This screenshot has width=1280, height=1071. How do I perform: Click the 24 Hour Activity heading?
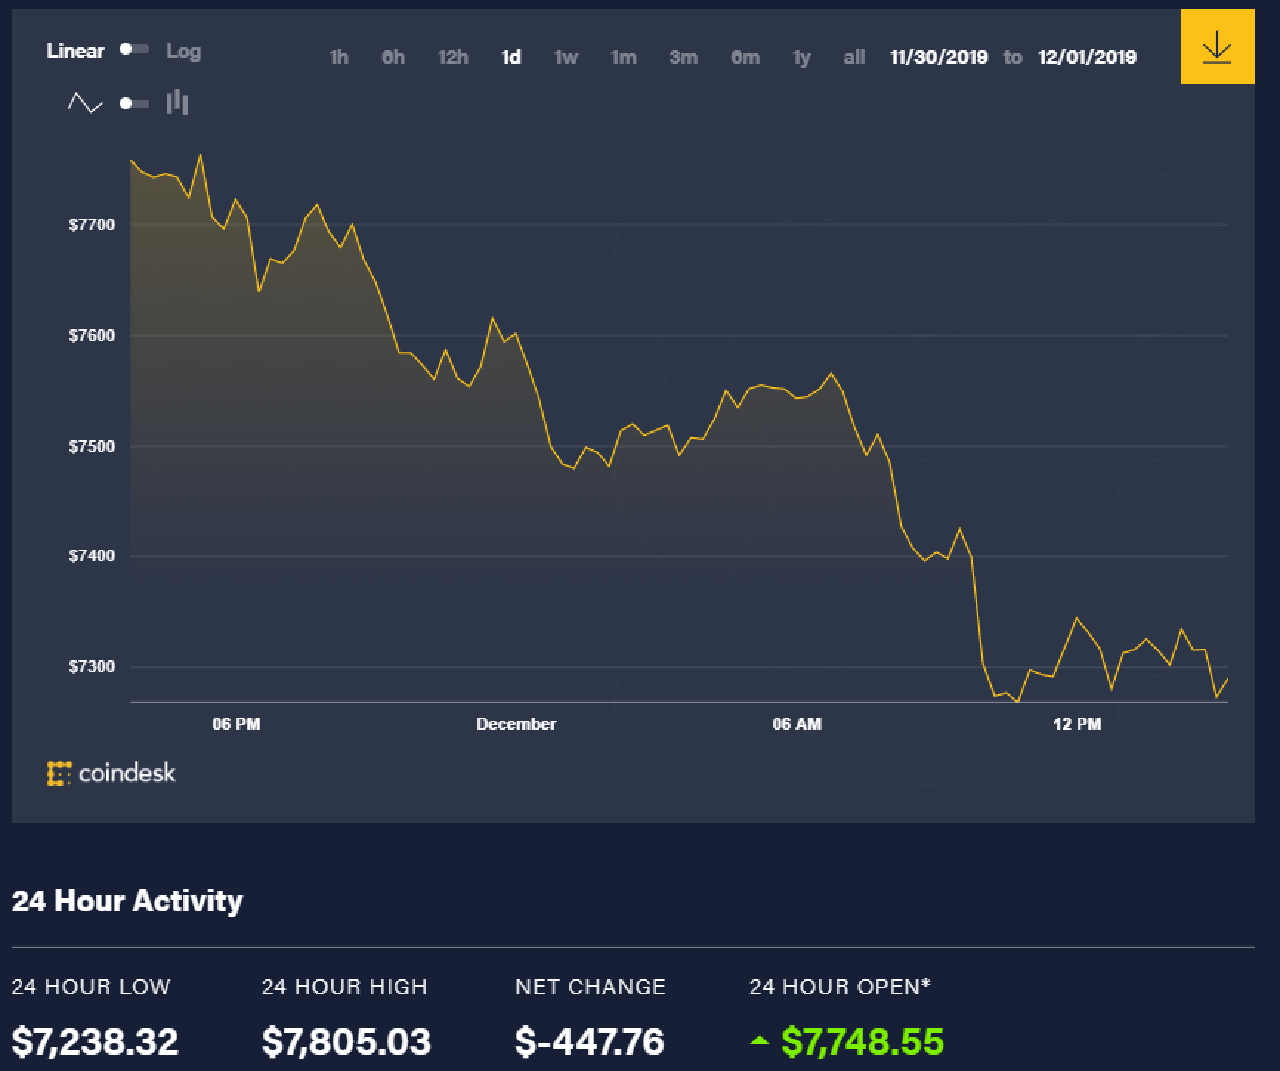(127, 901)
